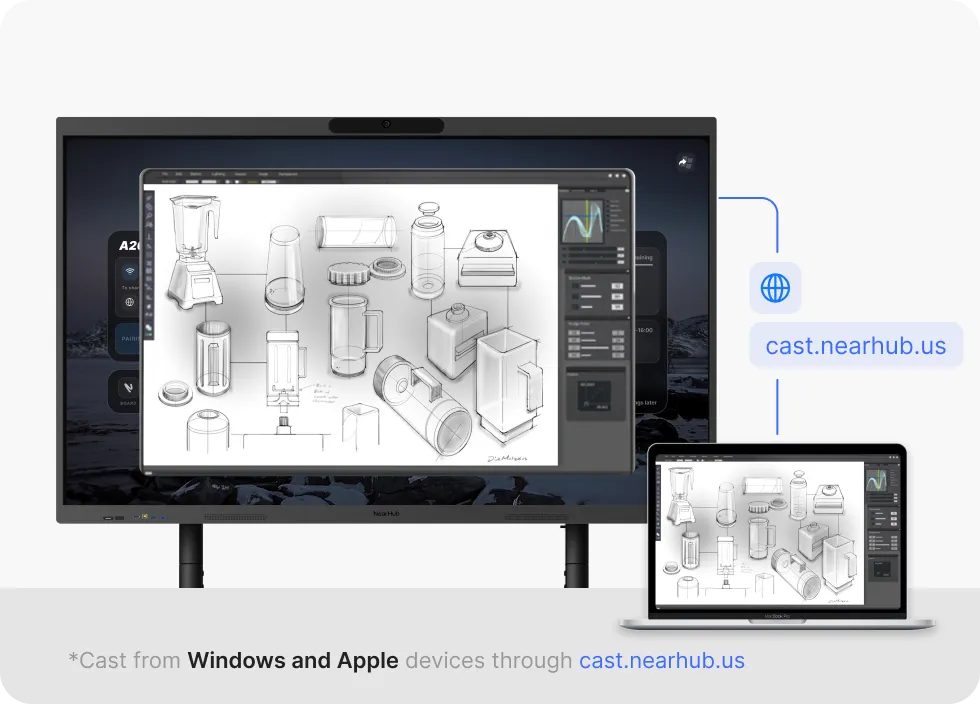Click the curves graph thumbnail in the right panel
The height and width of the screenshot is (704, 980).
[x=585, y=219]
